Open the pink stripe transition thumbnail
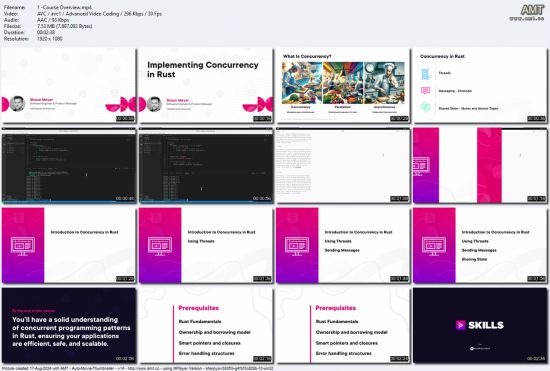This screenshot has height=371, width=550. click(x=480, y=166)
